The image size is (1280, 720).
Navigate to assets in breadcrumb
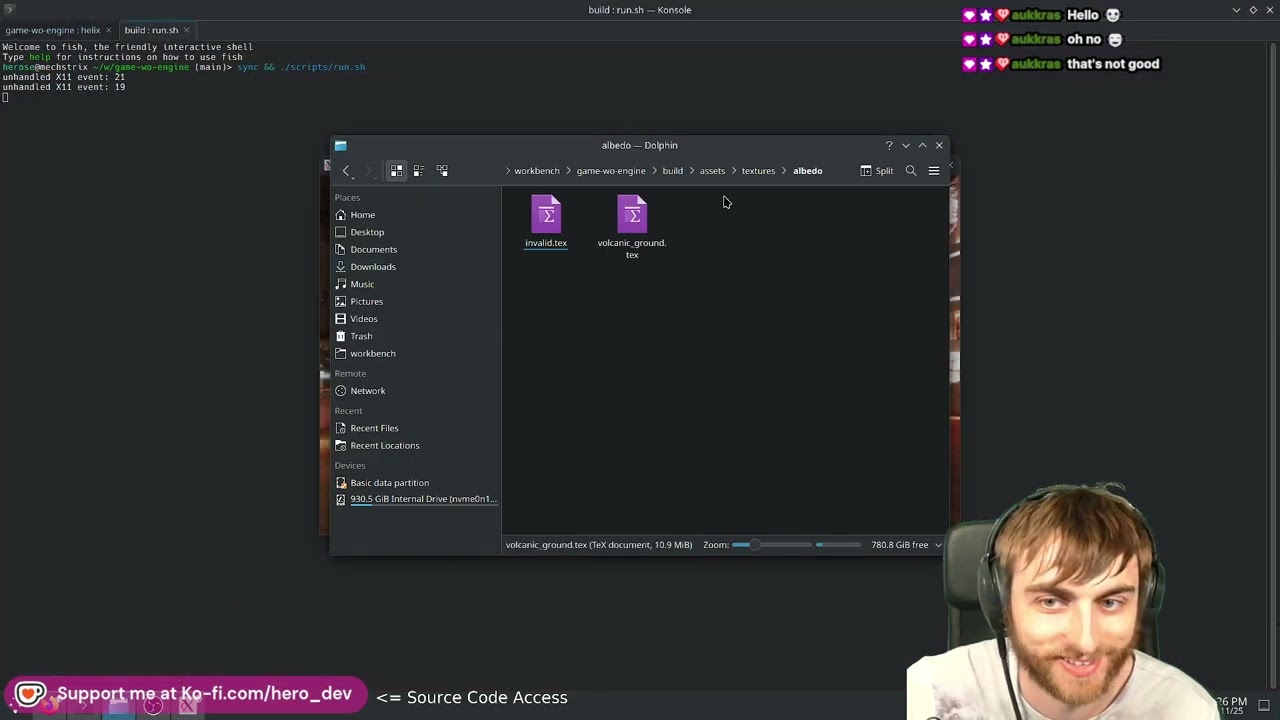(x=712, y=171)
